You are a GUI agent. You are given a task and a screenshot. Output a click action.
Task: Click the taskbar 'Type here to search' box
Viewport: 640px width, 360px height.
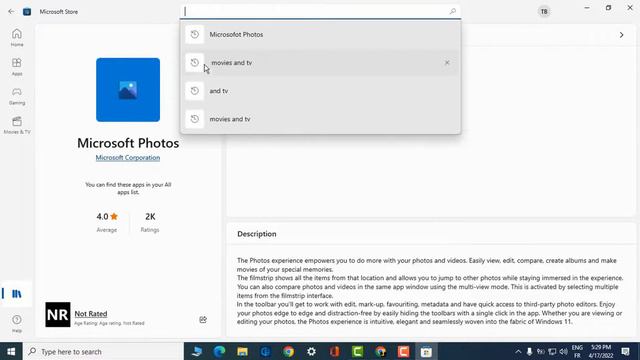103,351
